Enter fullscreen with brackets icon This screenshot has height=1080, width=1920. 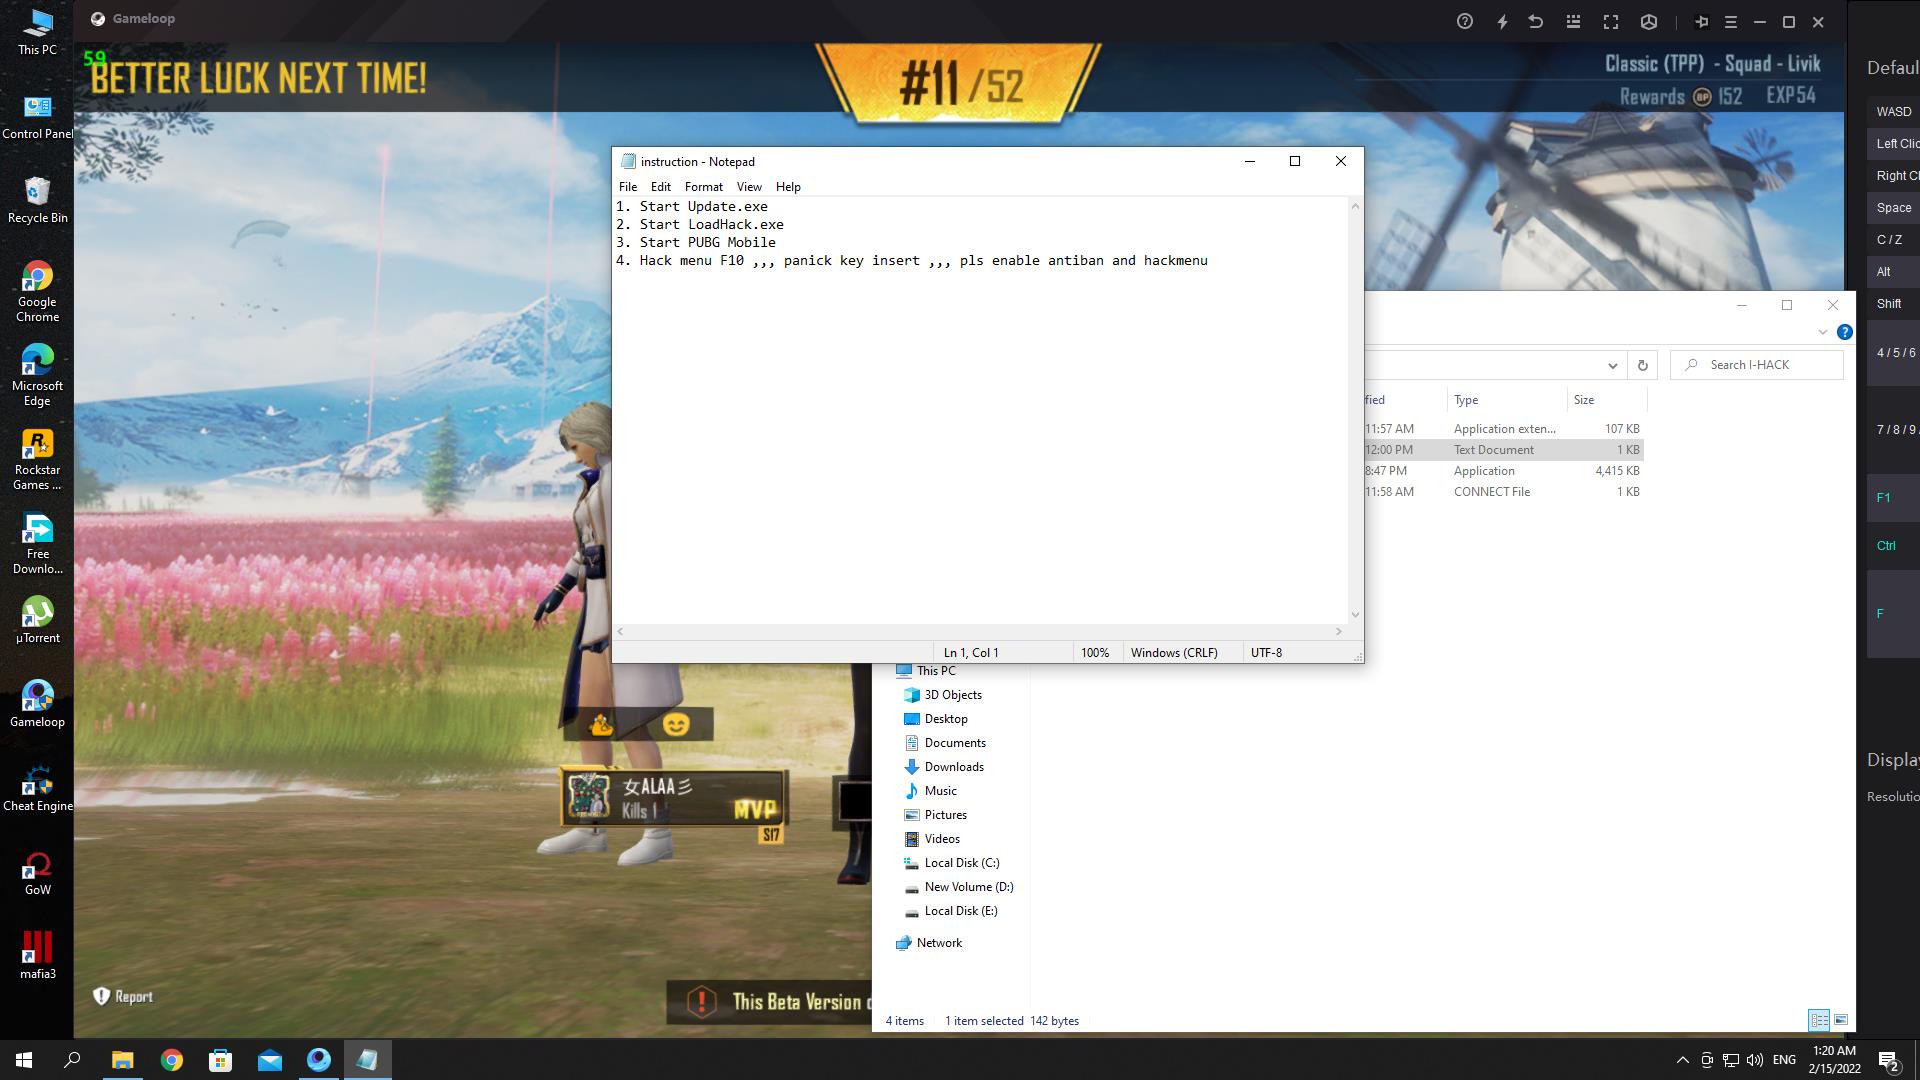coord(1611,21)
